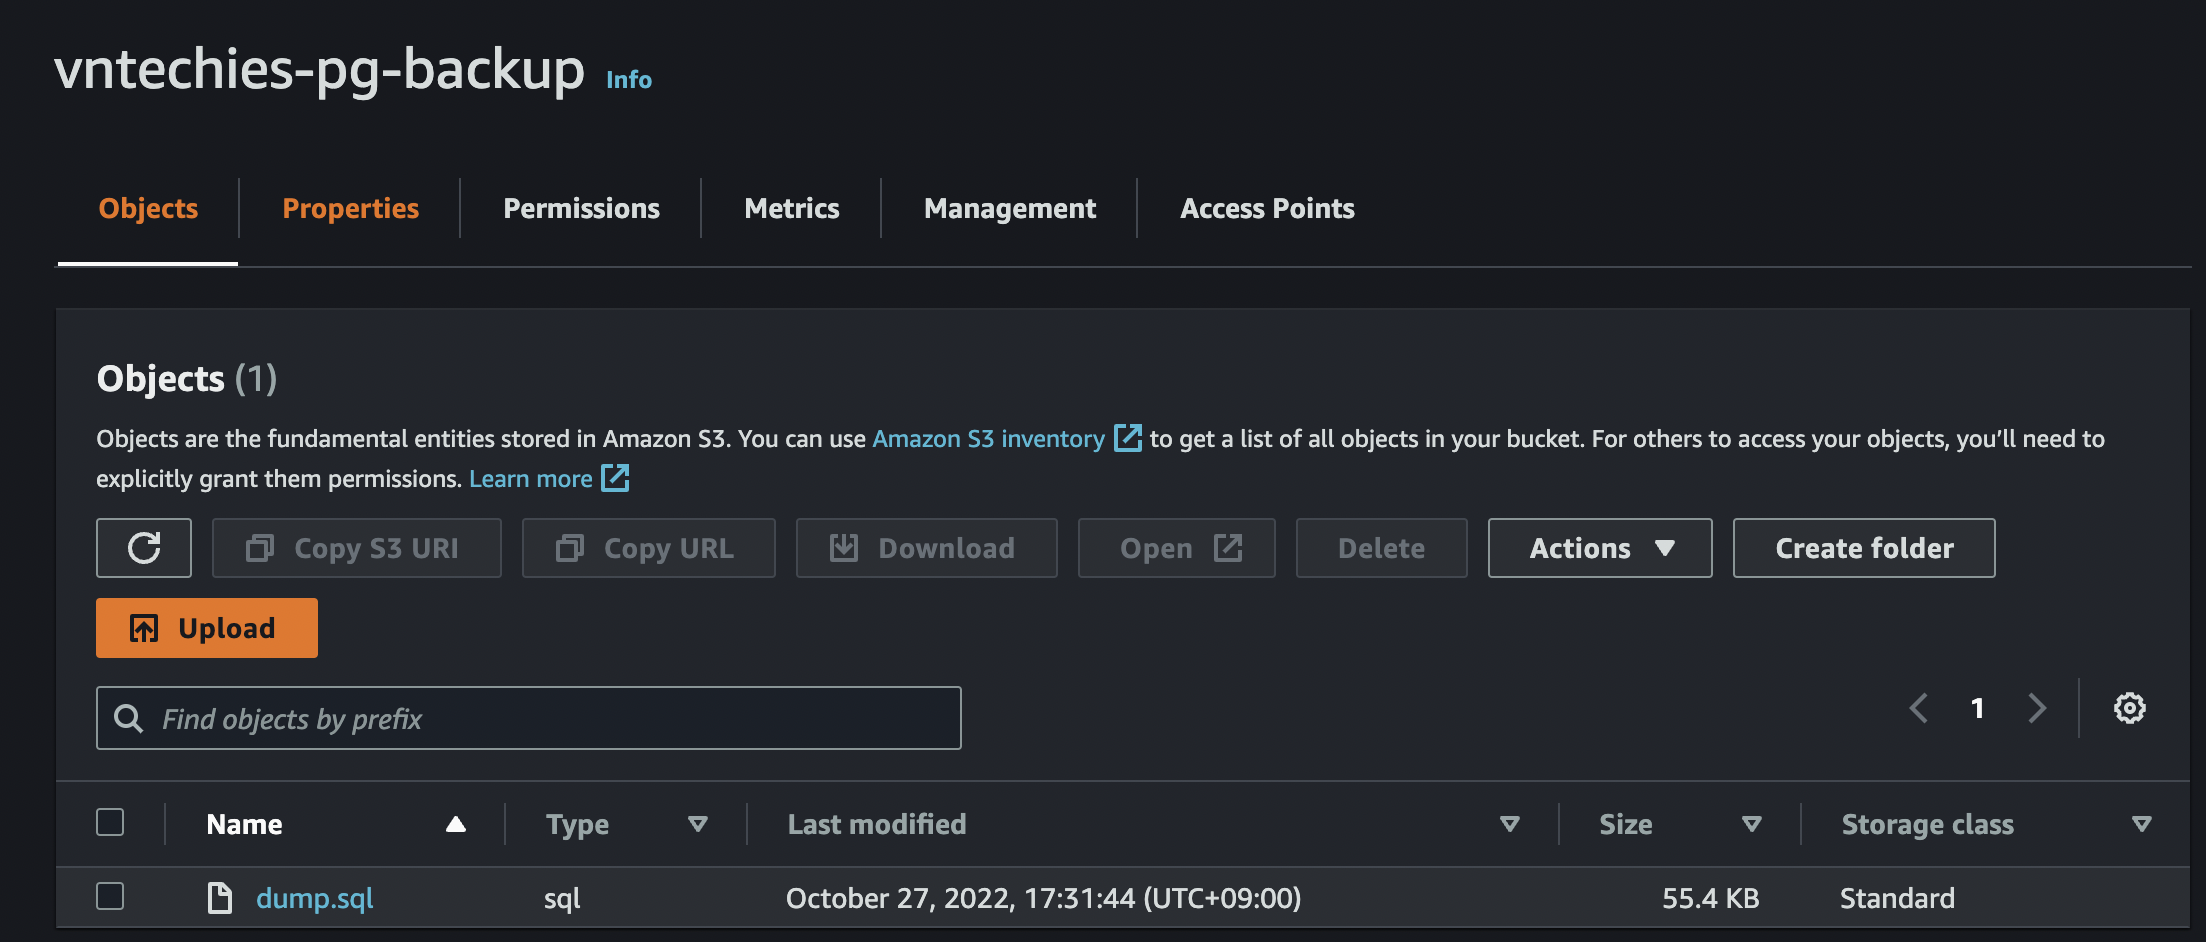Sort by Type column arrow

(x=698, y=824)
